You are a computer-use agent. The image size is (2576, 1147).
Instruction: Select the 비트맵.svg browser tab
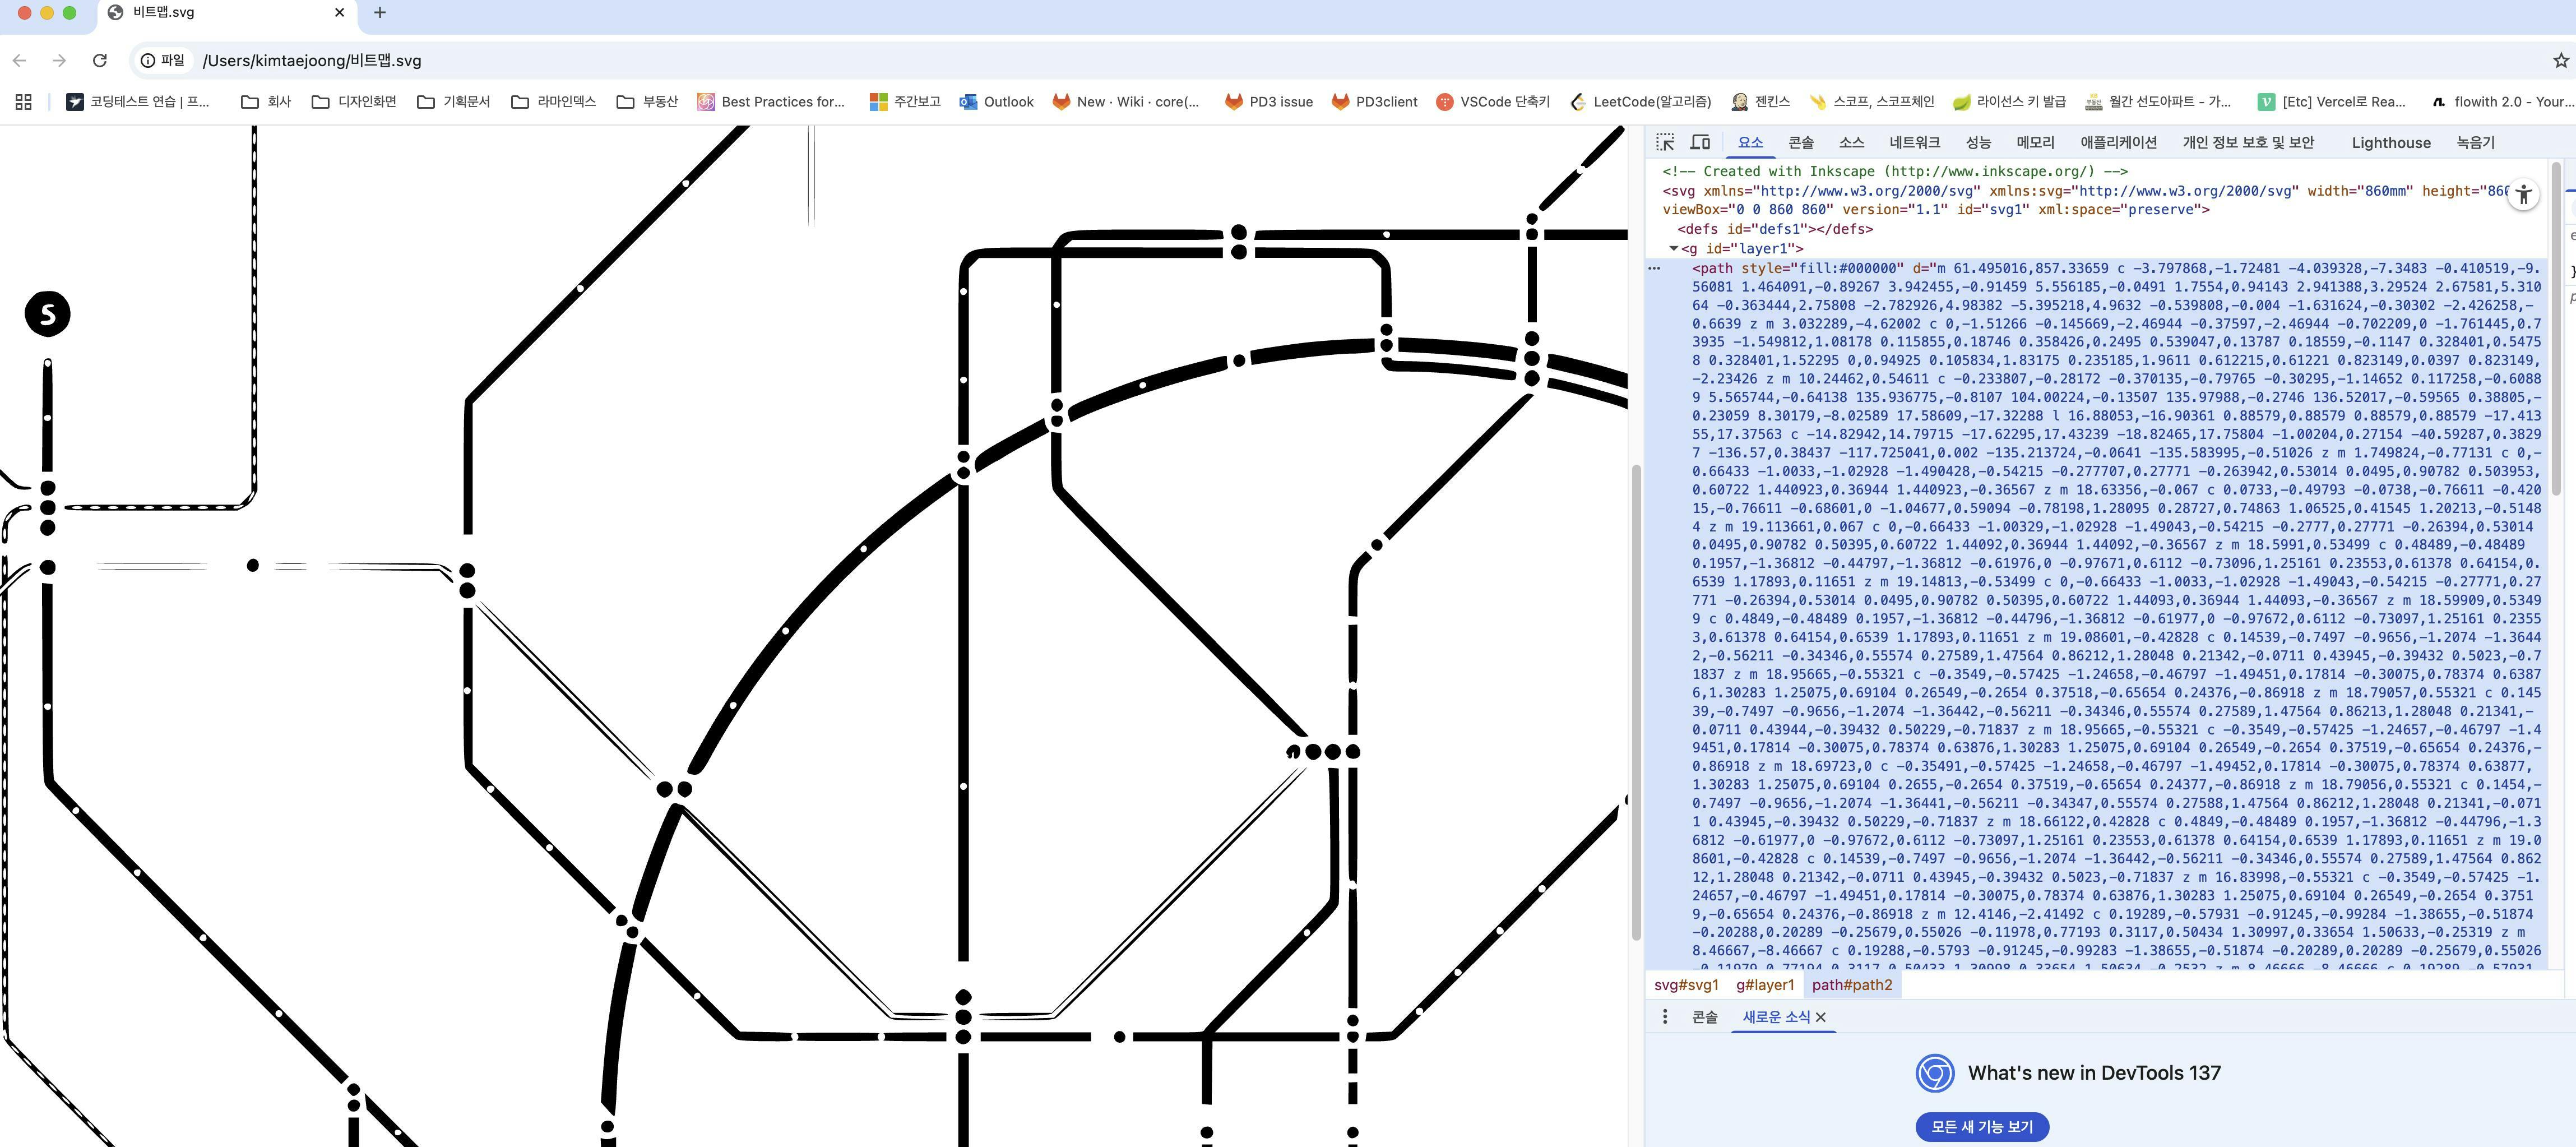pos(227,13)
